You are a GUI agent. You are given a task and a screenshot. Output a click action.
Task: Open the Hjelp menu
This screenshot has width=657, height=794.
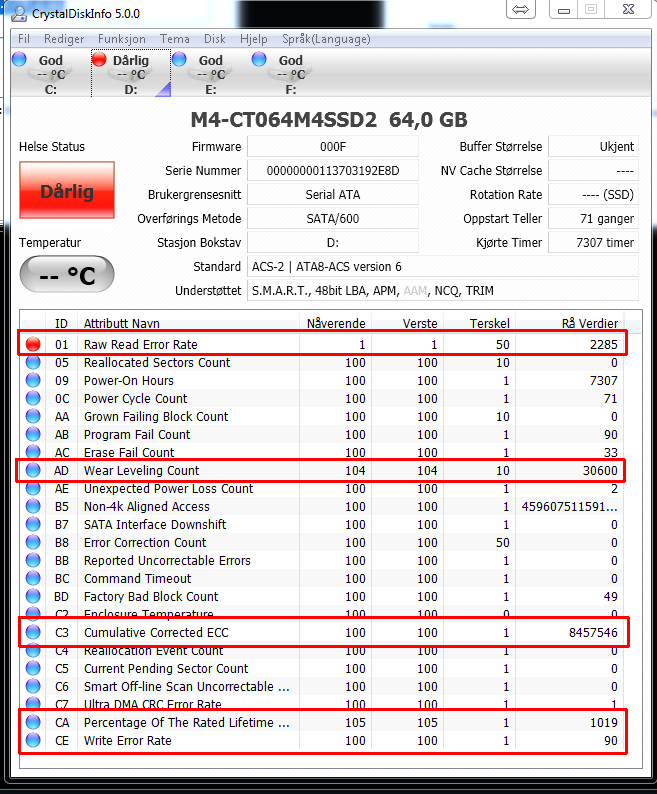[253, 39]
